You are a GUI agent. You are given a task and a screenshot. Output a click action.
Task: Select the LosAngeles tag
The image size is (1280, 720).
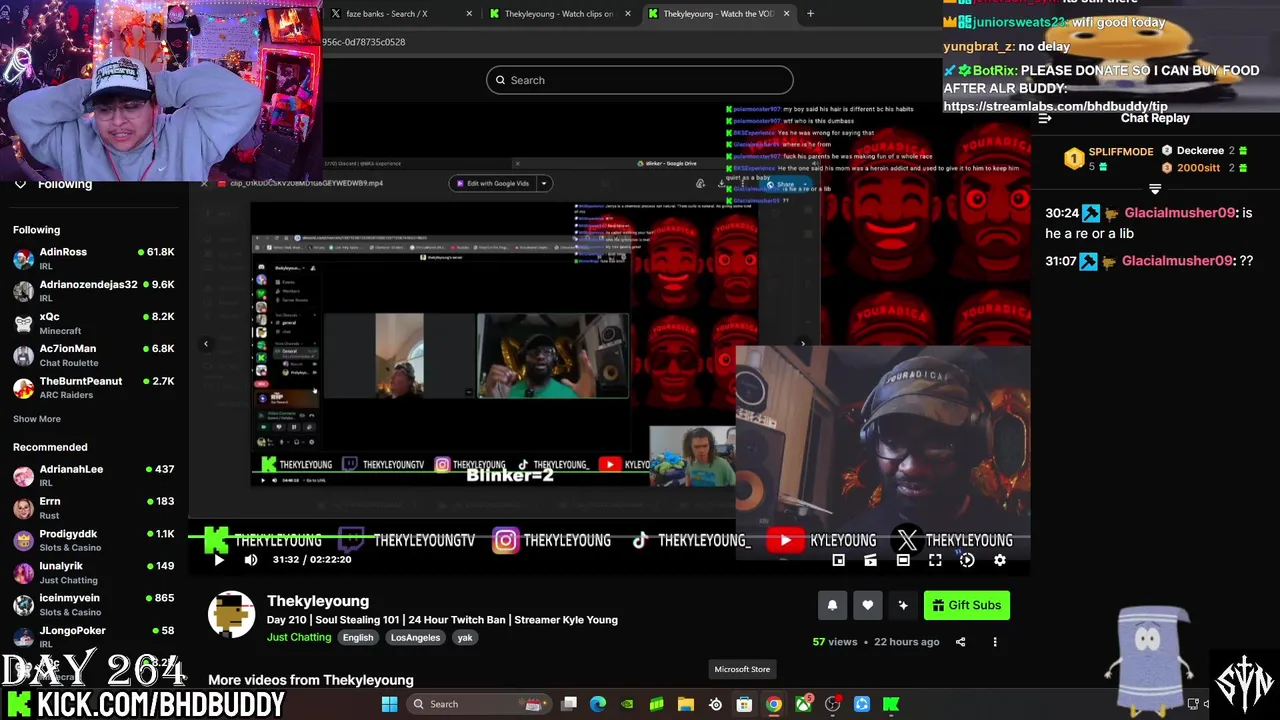tap(415, 638)
